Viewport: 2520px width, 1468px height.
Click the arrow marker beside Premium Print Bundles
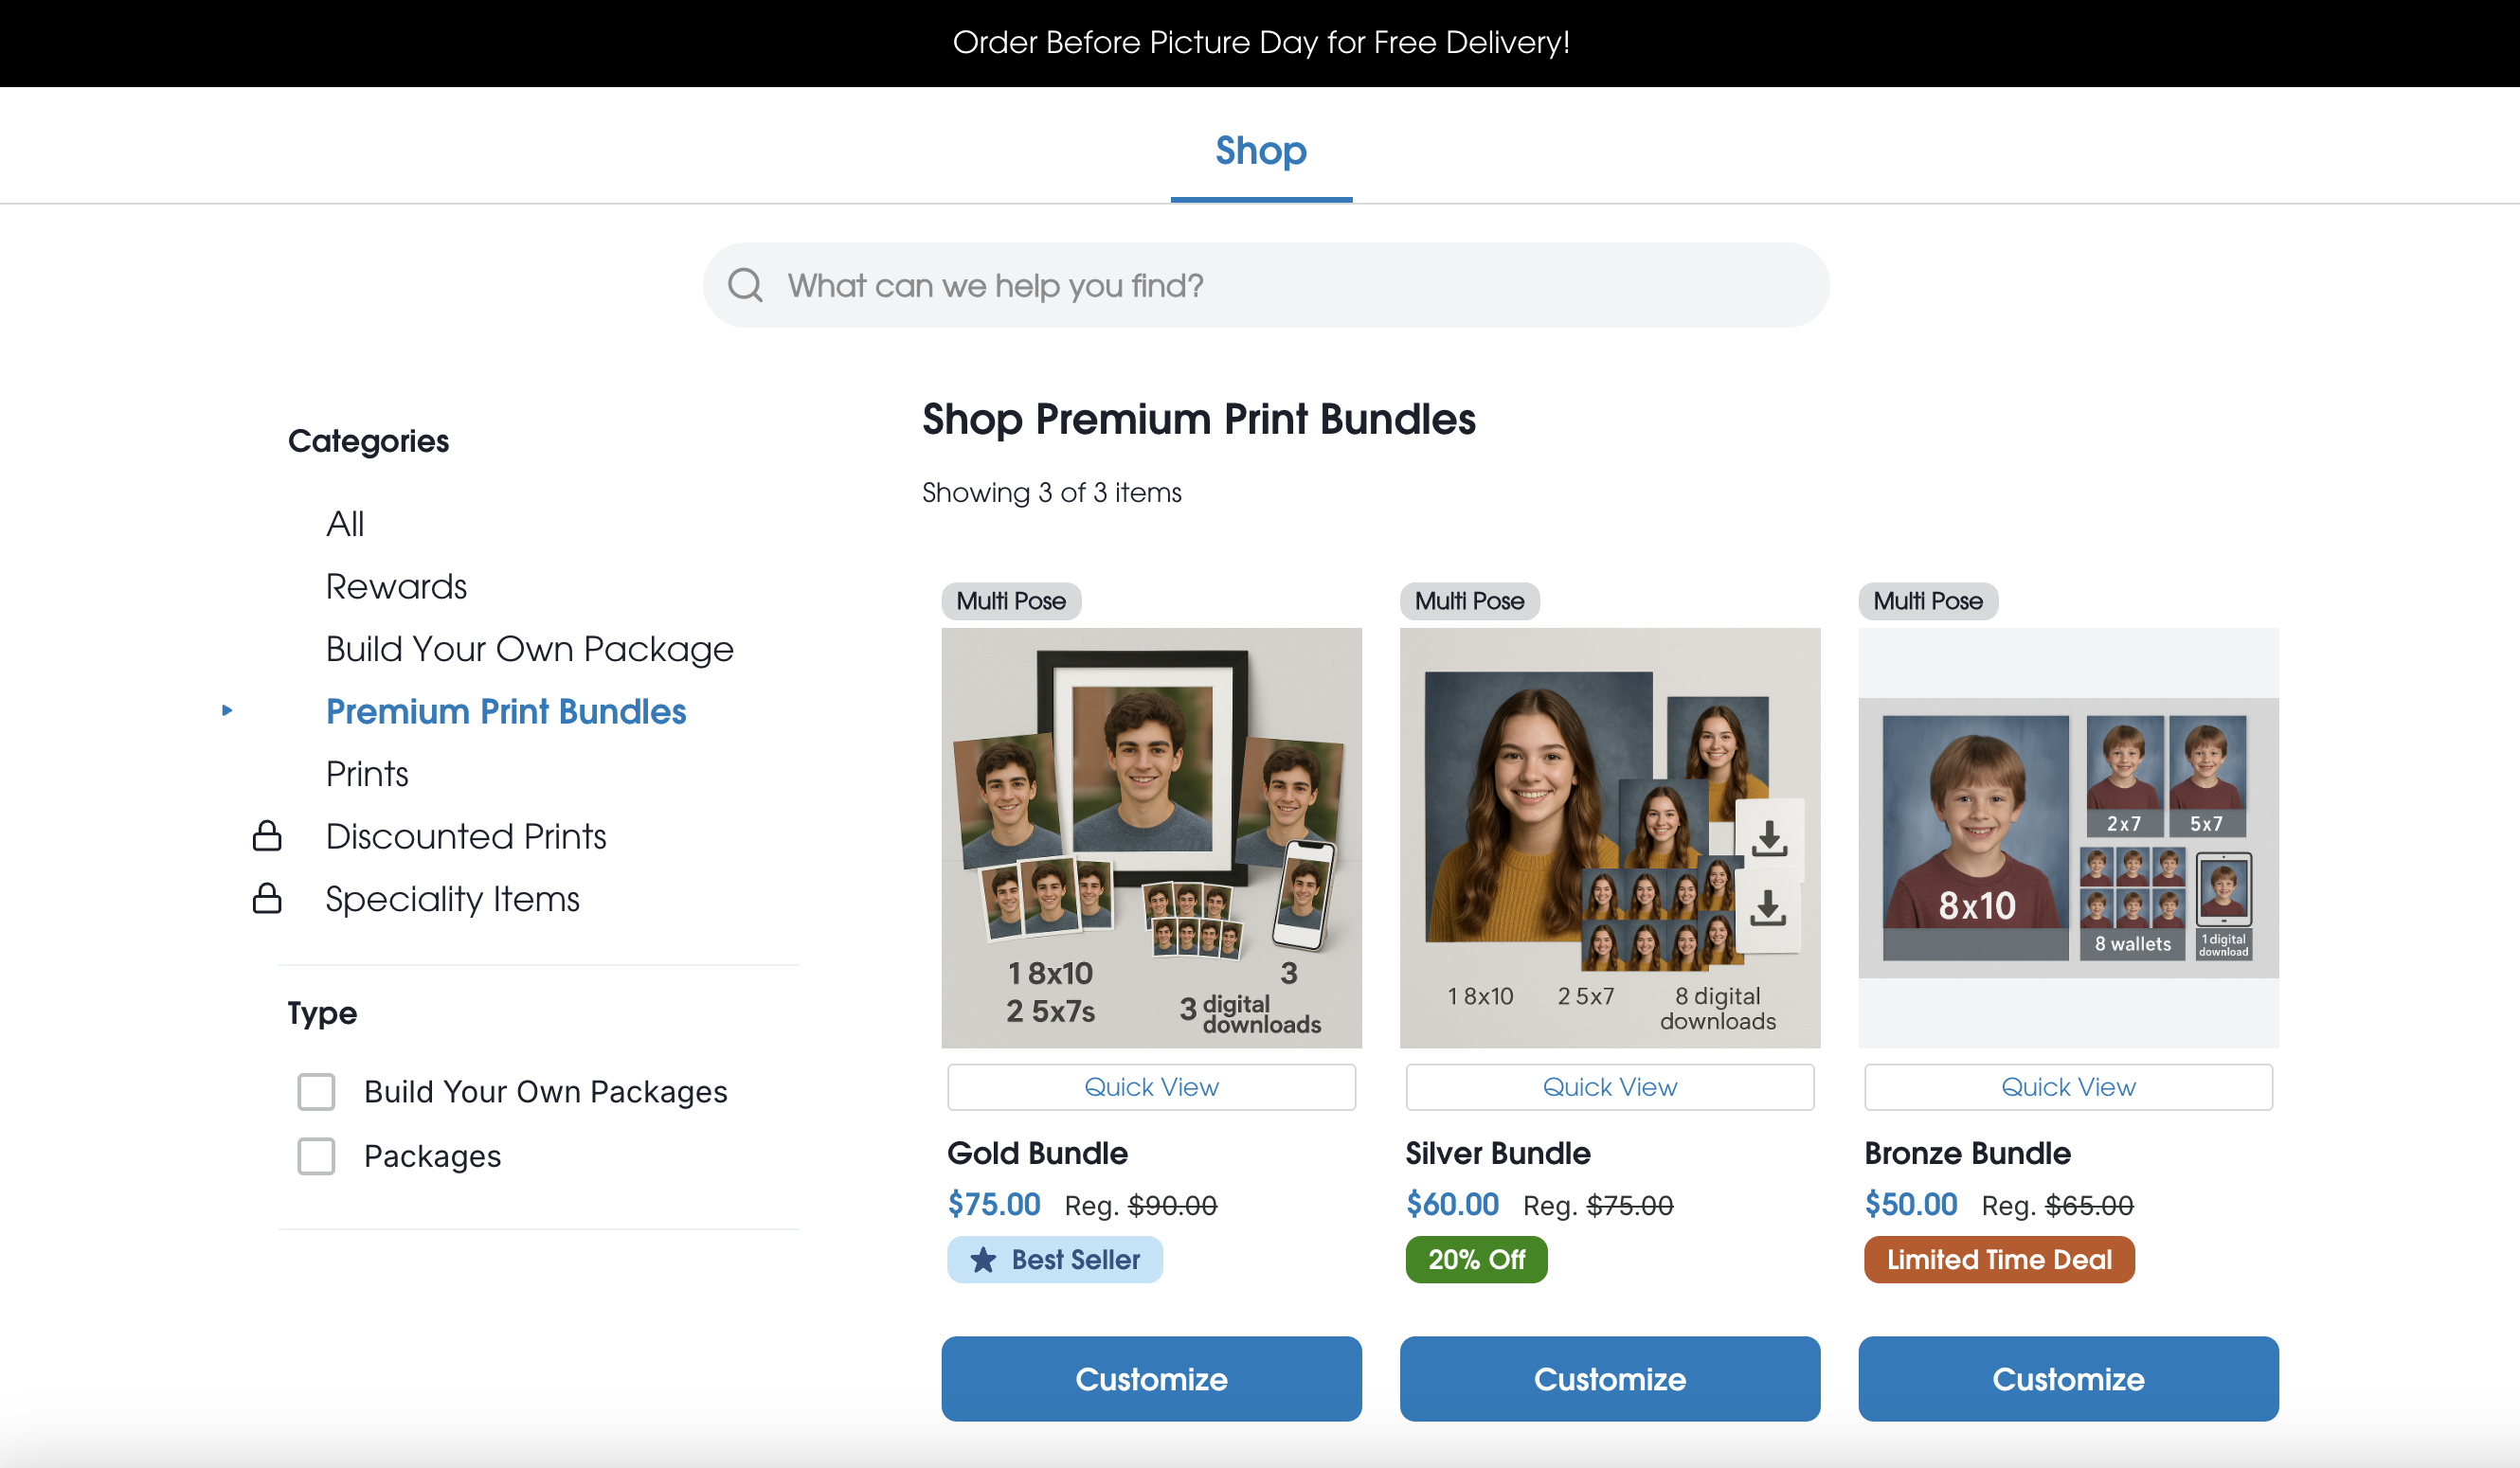tap(228, 711)
